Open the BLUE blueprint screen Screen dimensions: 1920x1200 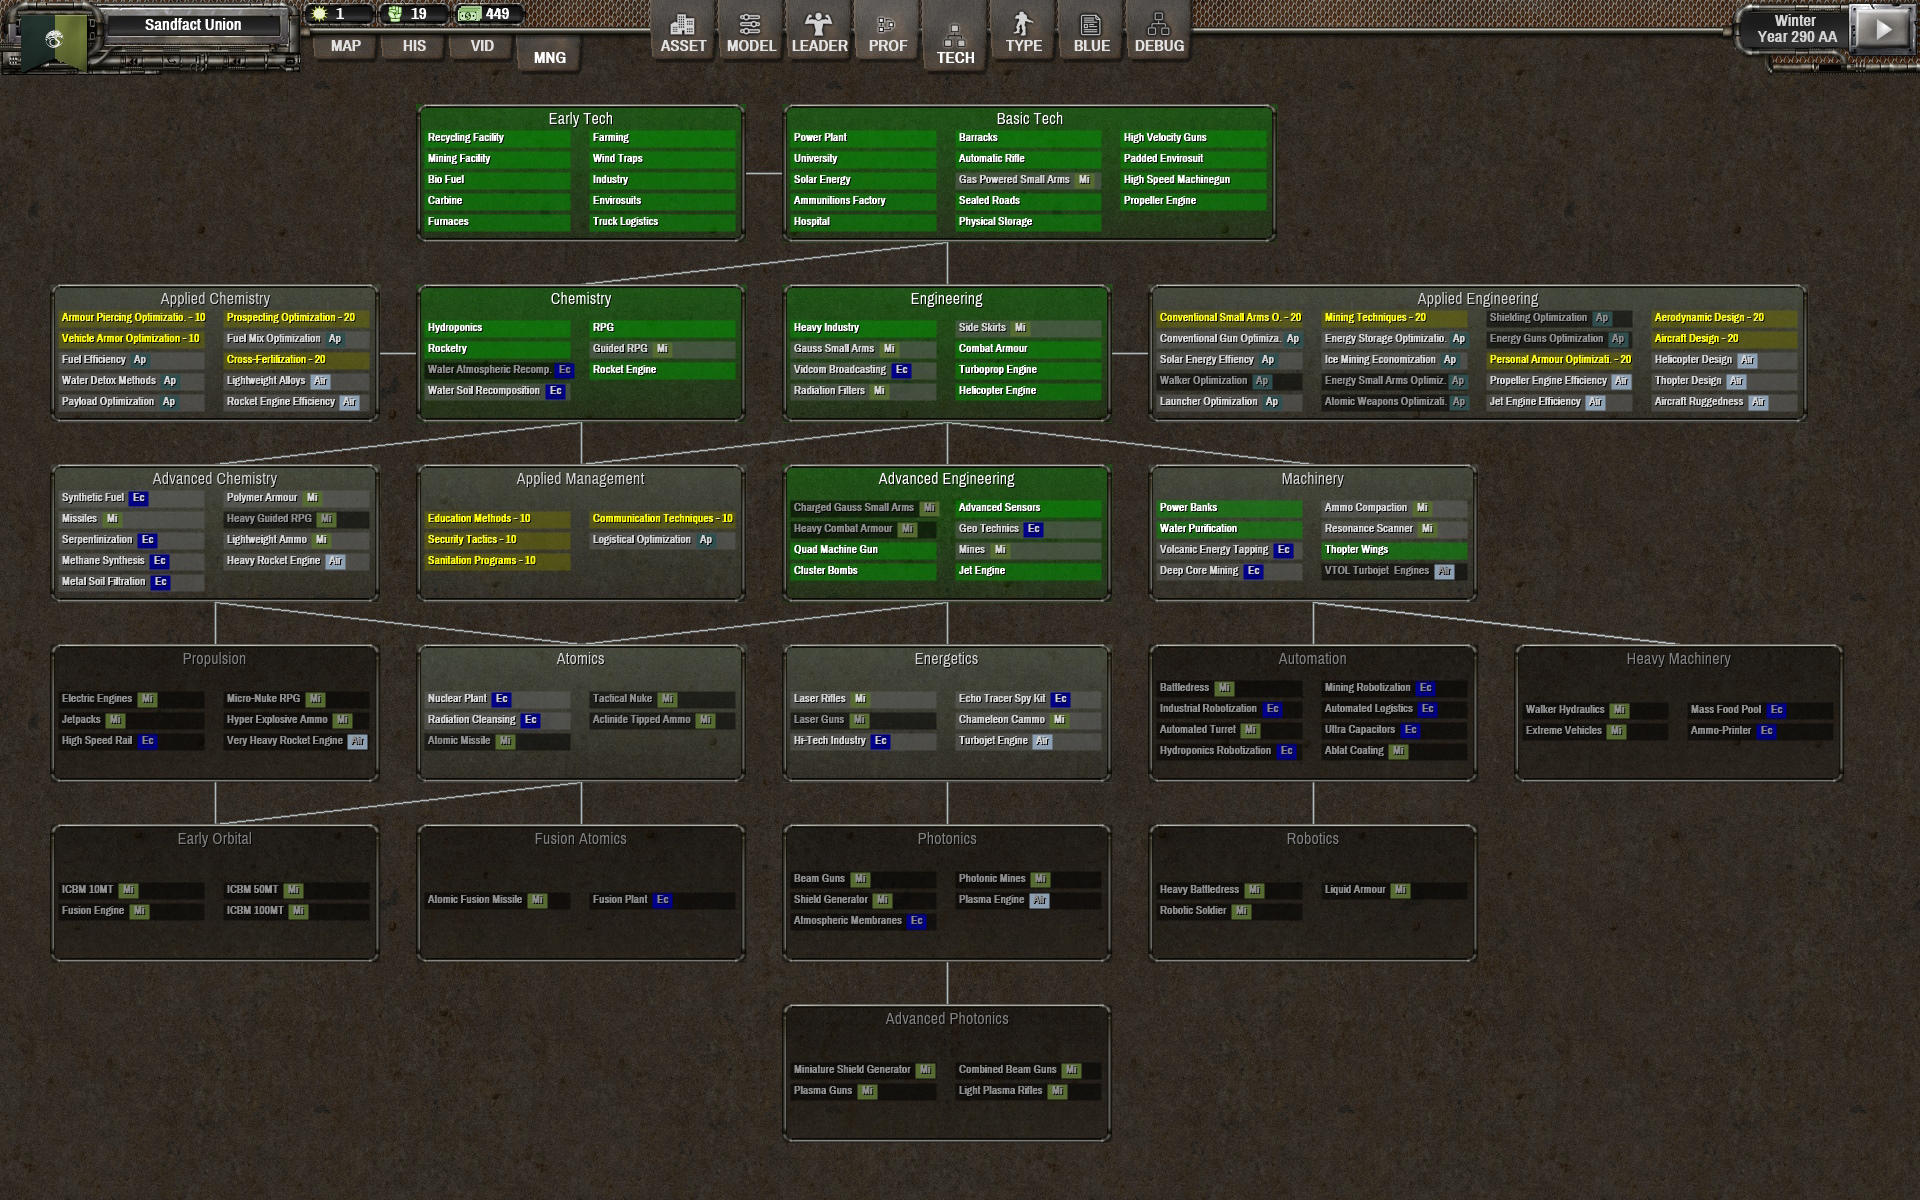(1090, 30)
